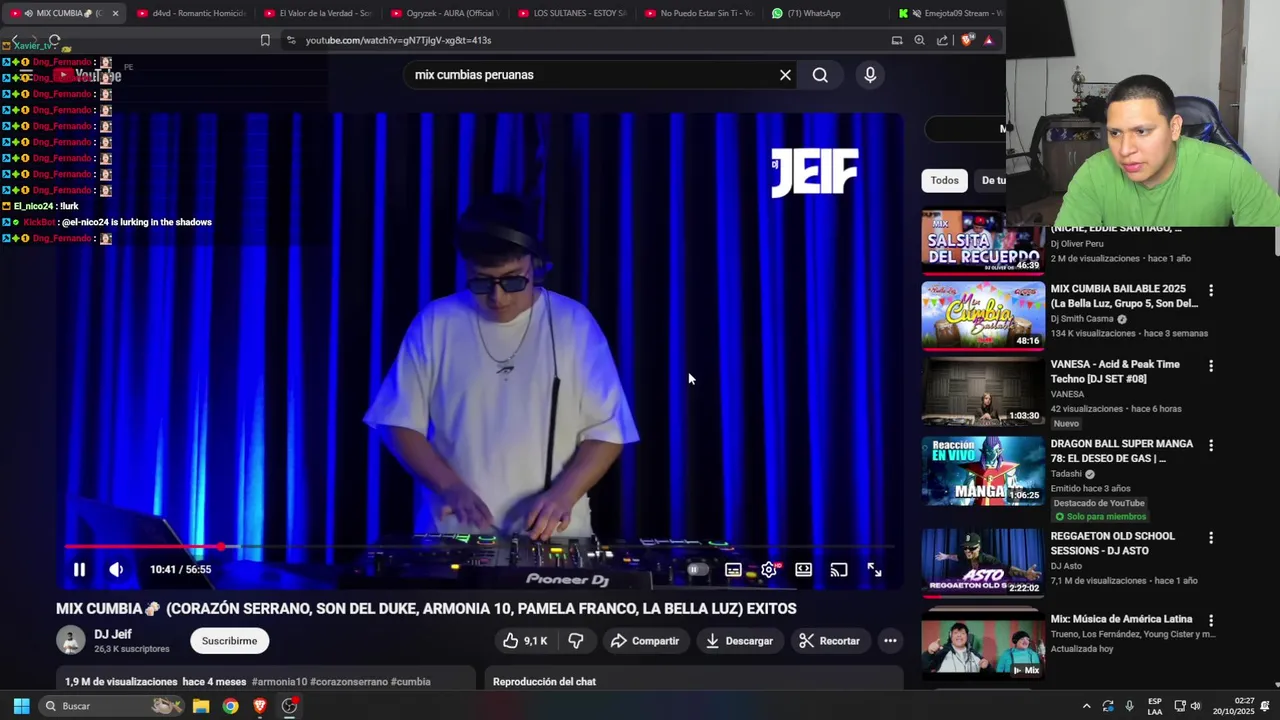Open DJ Jeif channel avatar

pyautogui.click(x=71, y=640)
